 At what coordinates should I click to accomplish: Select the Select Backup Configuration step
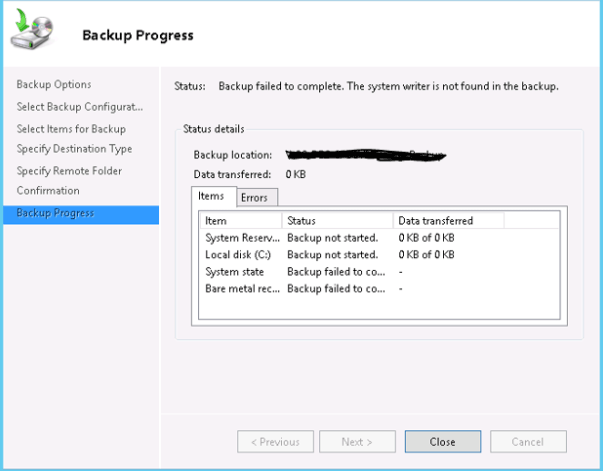(80, 107)
